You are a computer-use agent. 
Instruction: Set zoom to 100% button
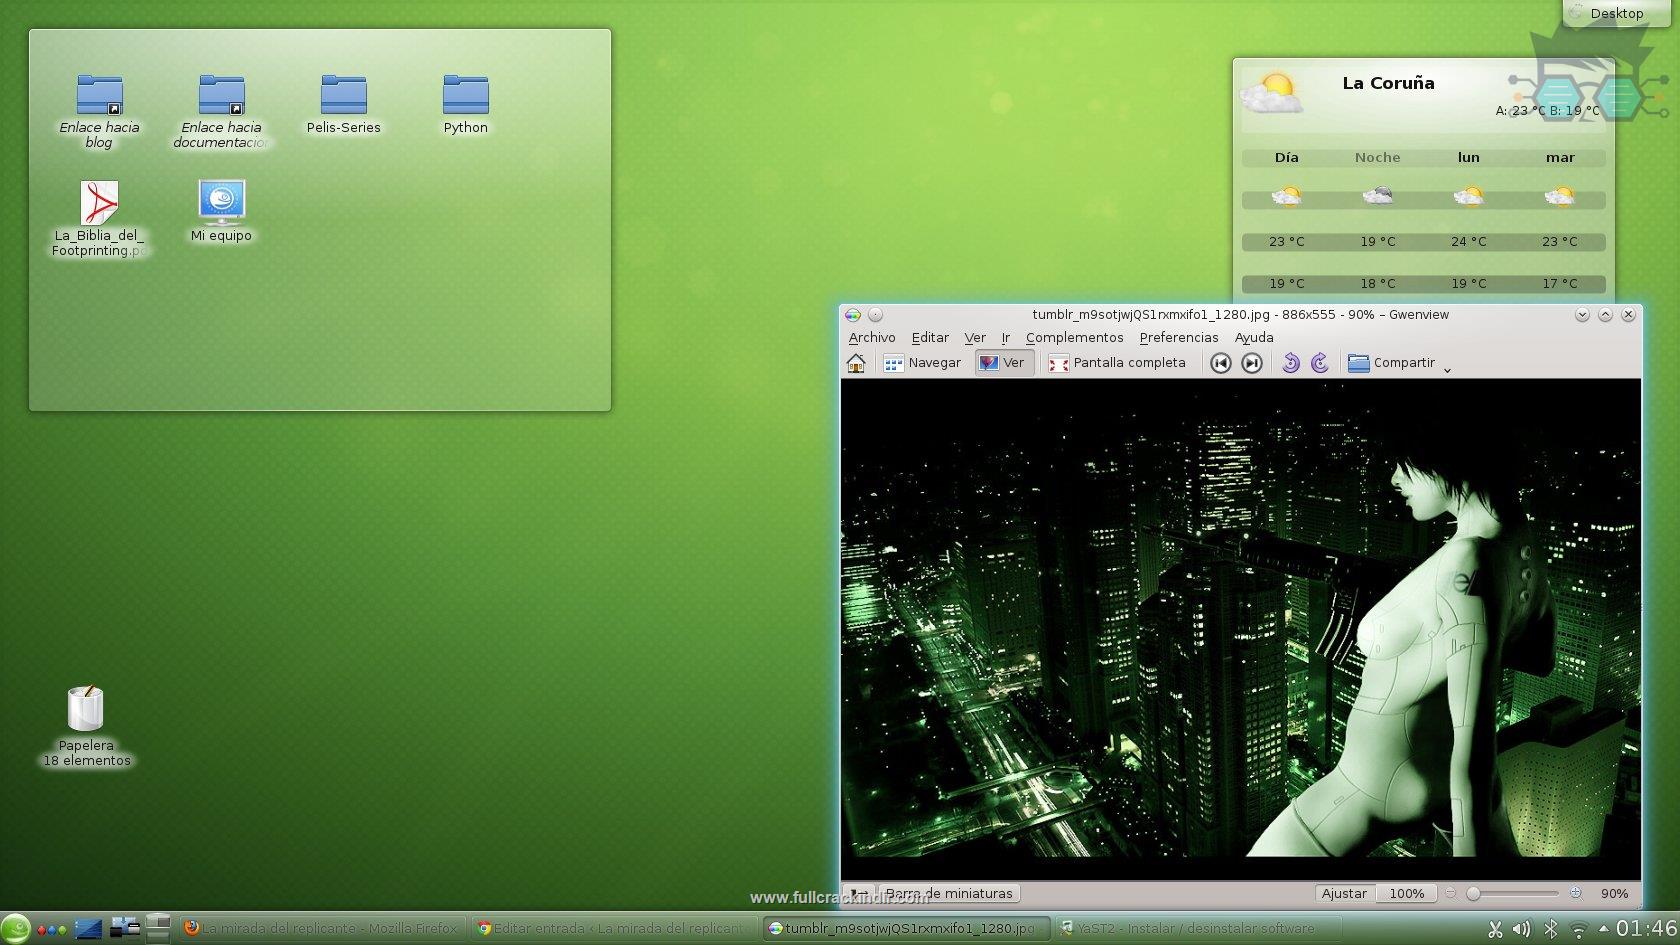coord(1406,893)
